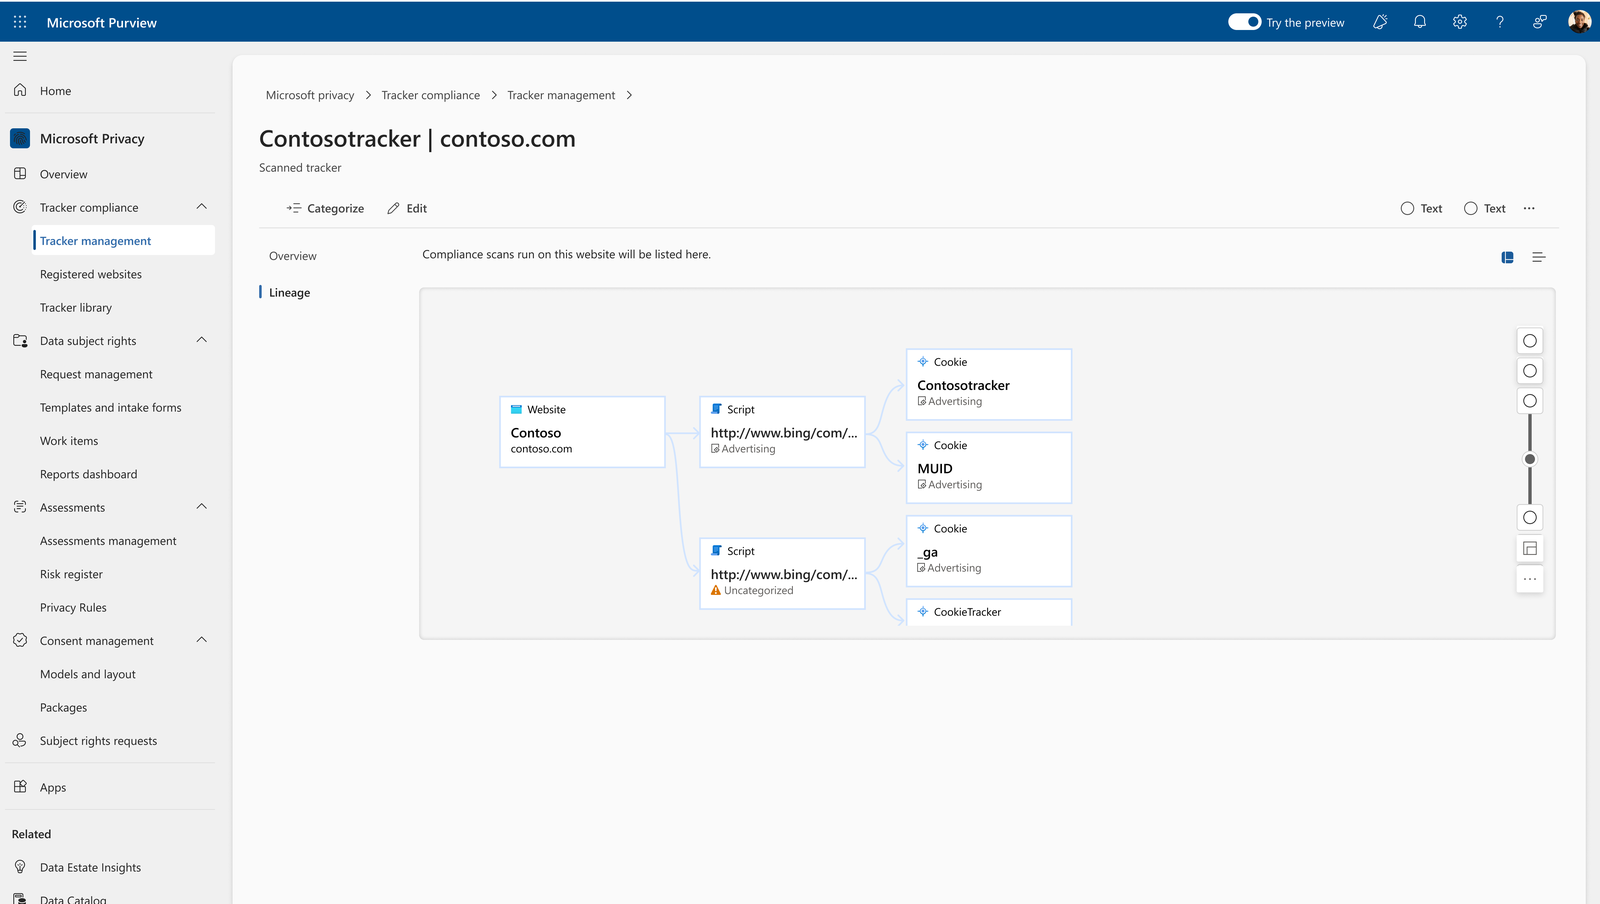
Task: Toggle Try the preview switch
Action: [x=1244, y=22]
